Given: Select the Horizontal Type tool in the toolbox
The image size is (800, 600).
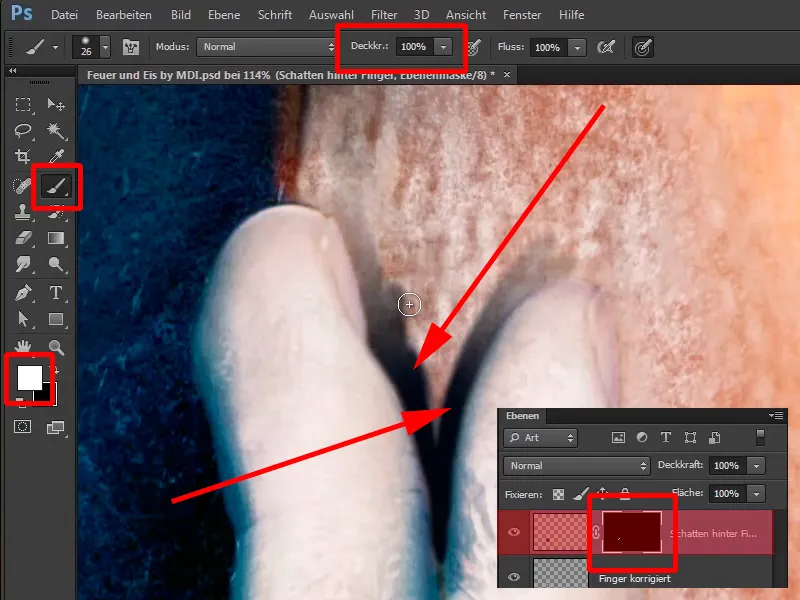Looking at the screenshot, I should pyautogui.click(x=56, y=293).
